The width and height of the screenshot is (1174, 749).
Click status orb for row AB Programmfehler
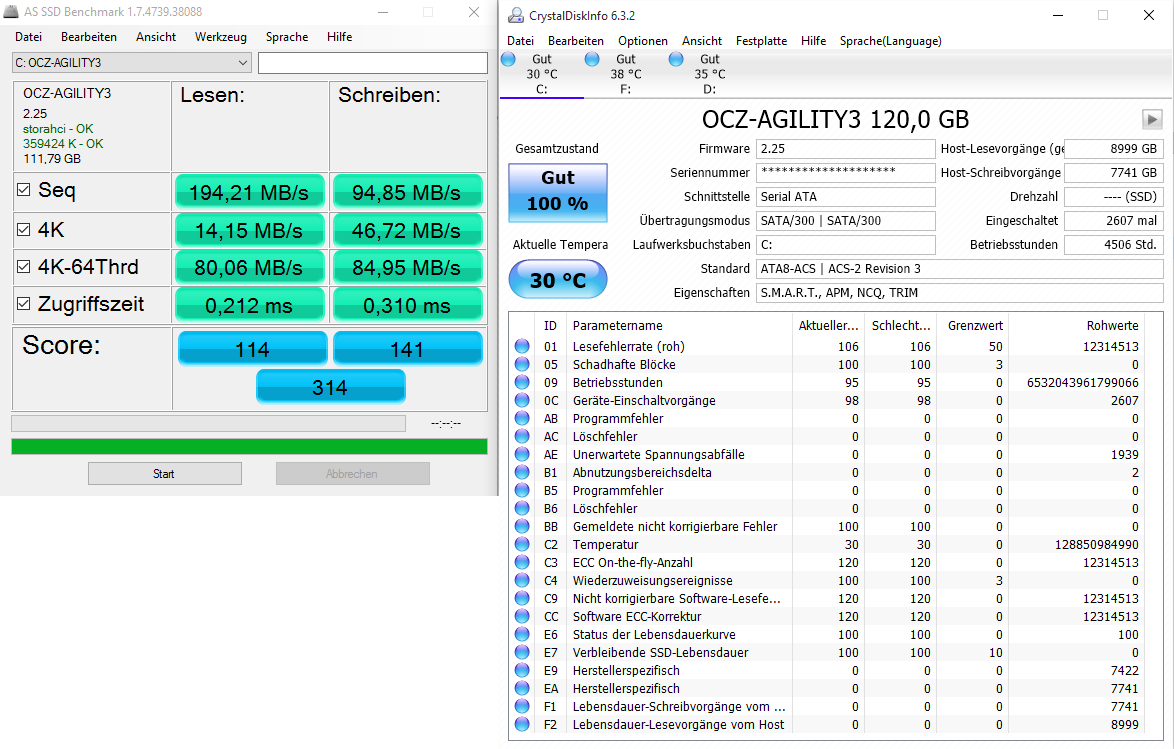click(x=522, y=418)
